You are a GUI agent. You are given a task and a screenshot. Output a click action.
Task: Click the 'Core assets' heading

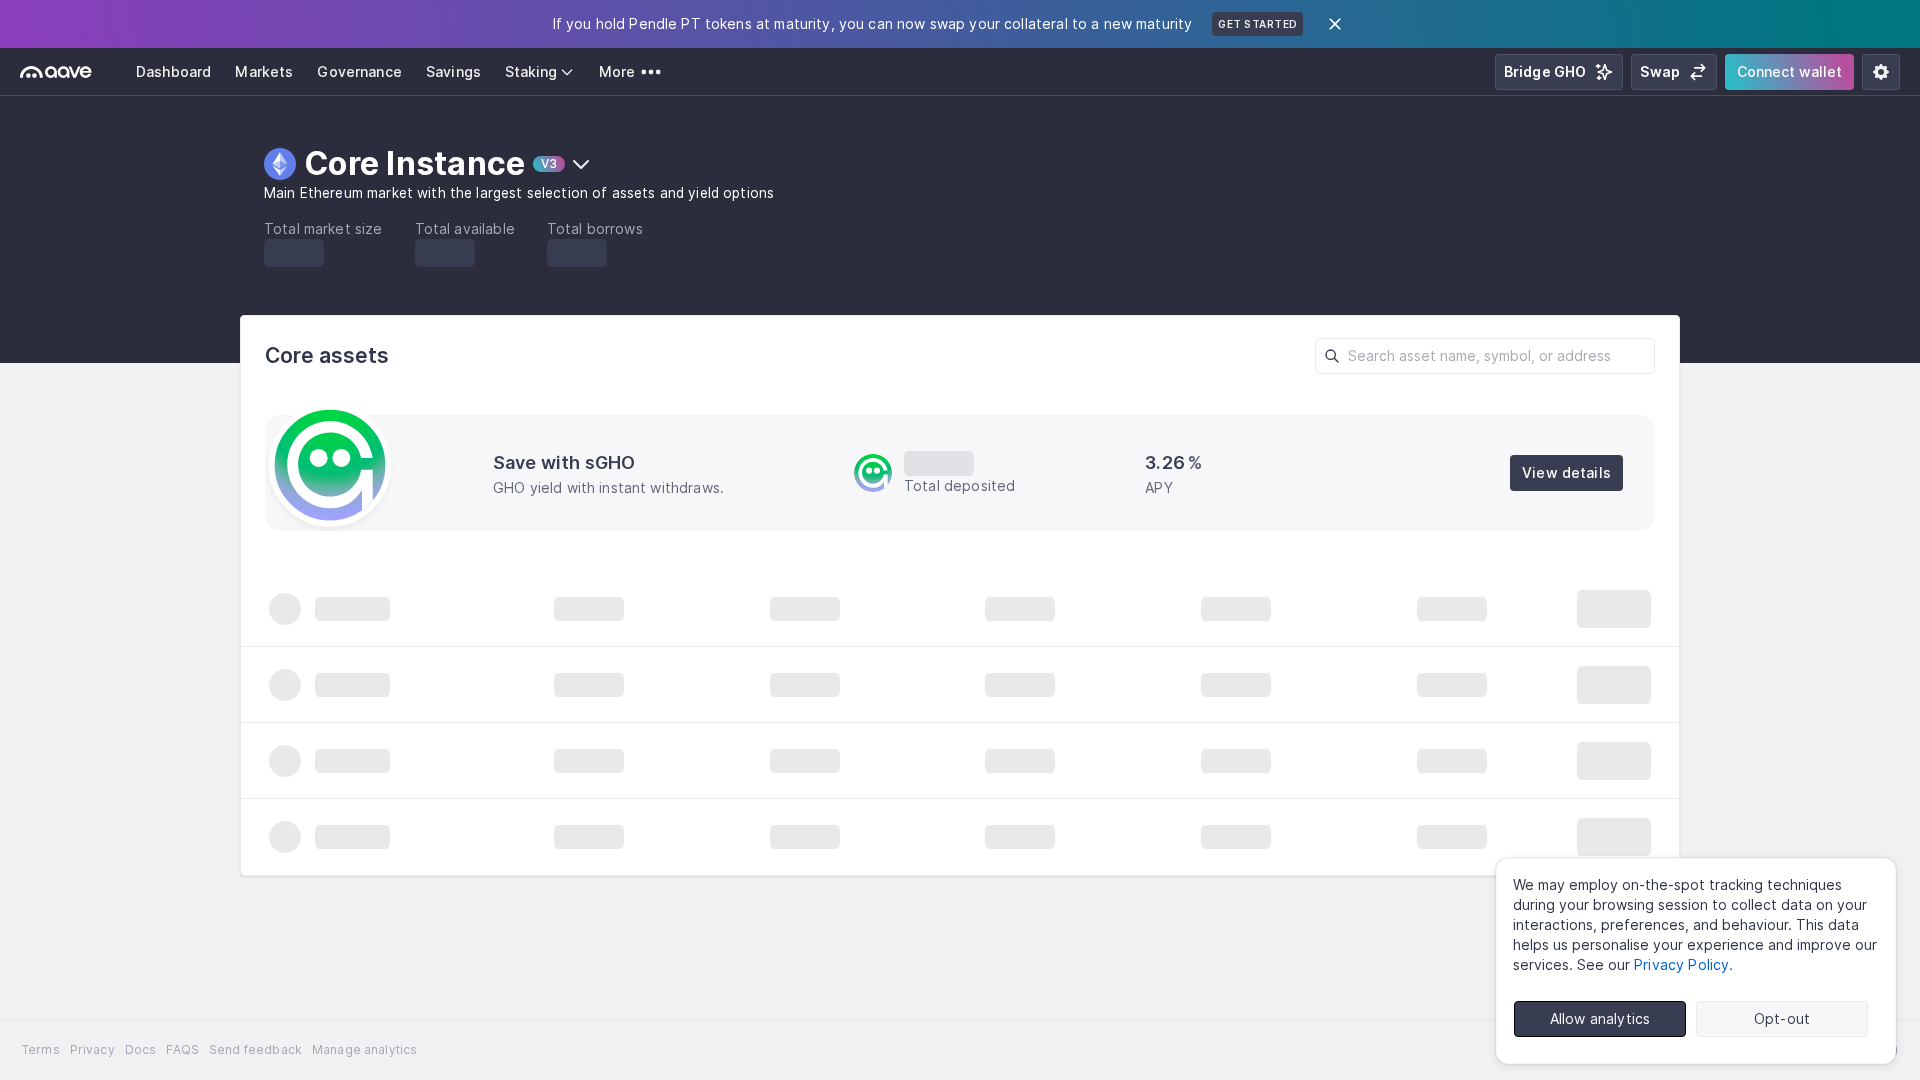[327, 356]
